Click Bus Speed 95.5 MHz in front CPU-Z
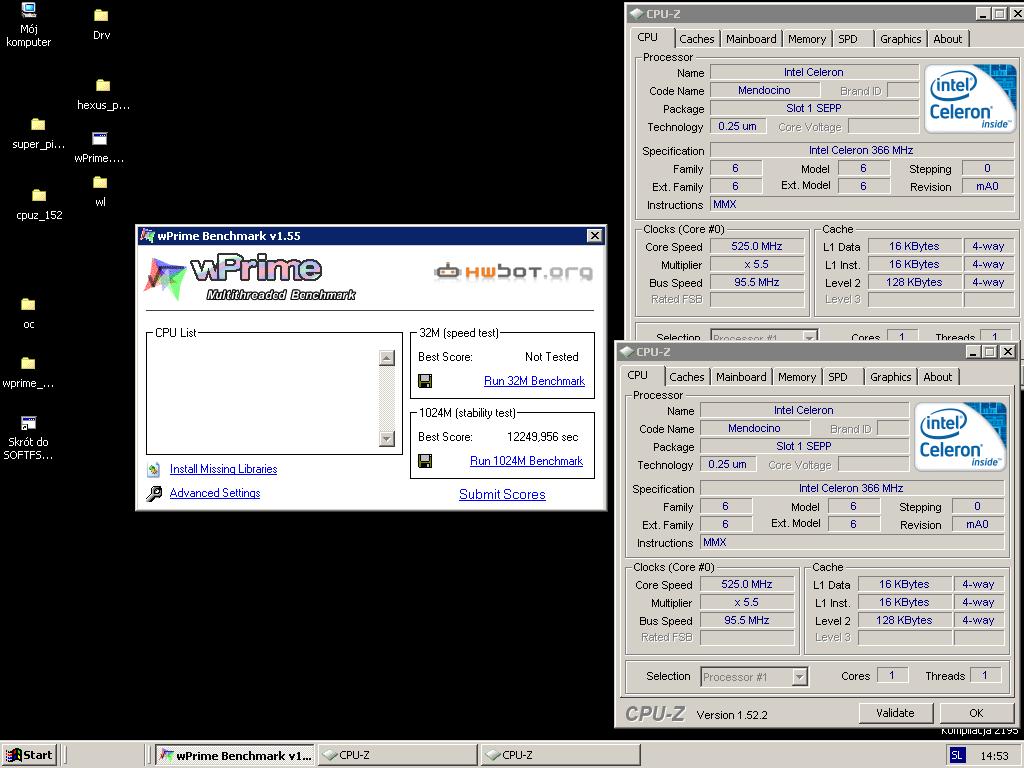 click(746, 620)
